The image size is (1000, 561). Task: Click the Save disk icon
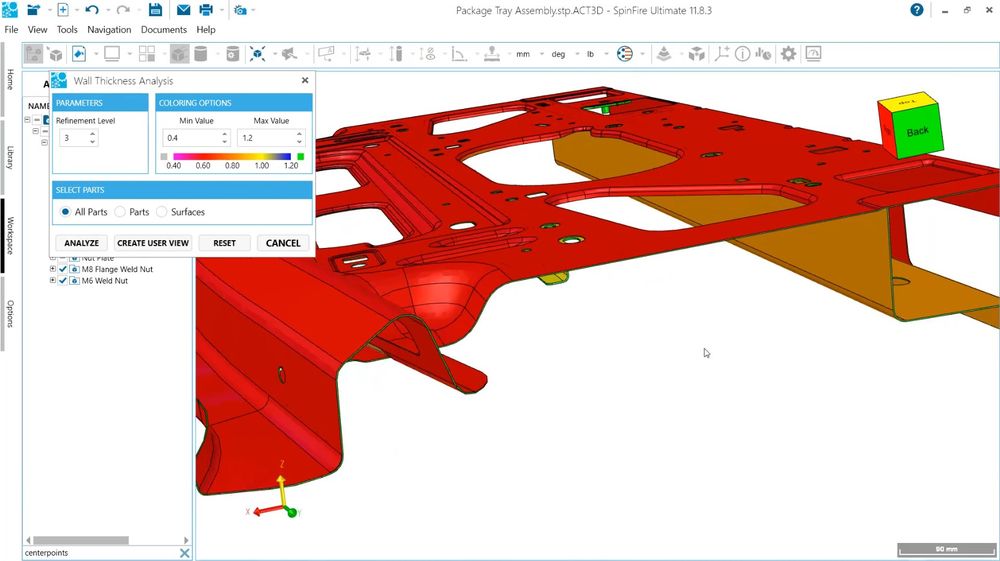point(155,10)
